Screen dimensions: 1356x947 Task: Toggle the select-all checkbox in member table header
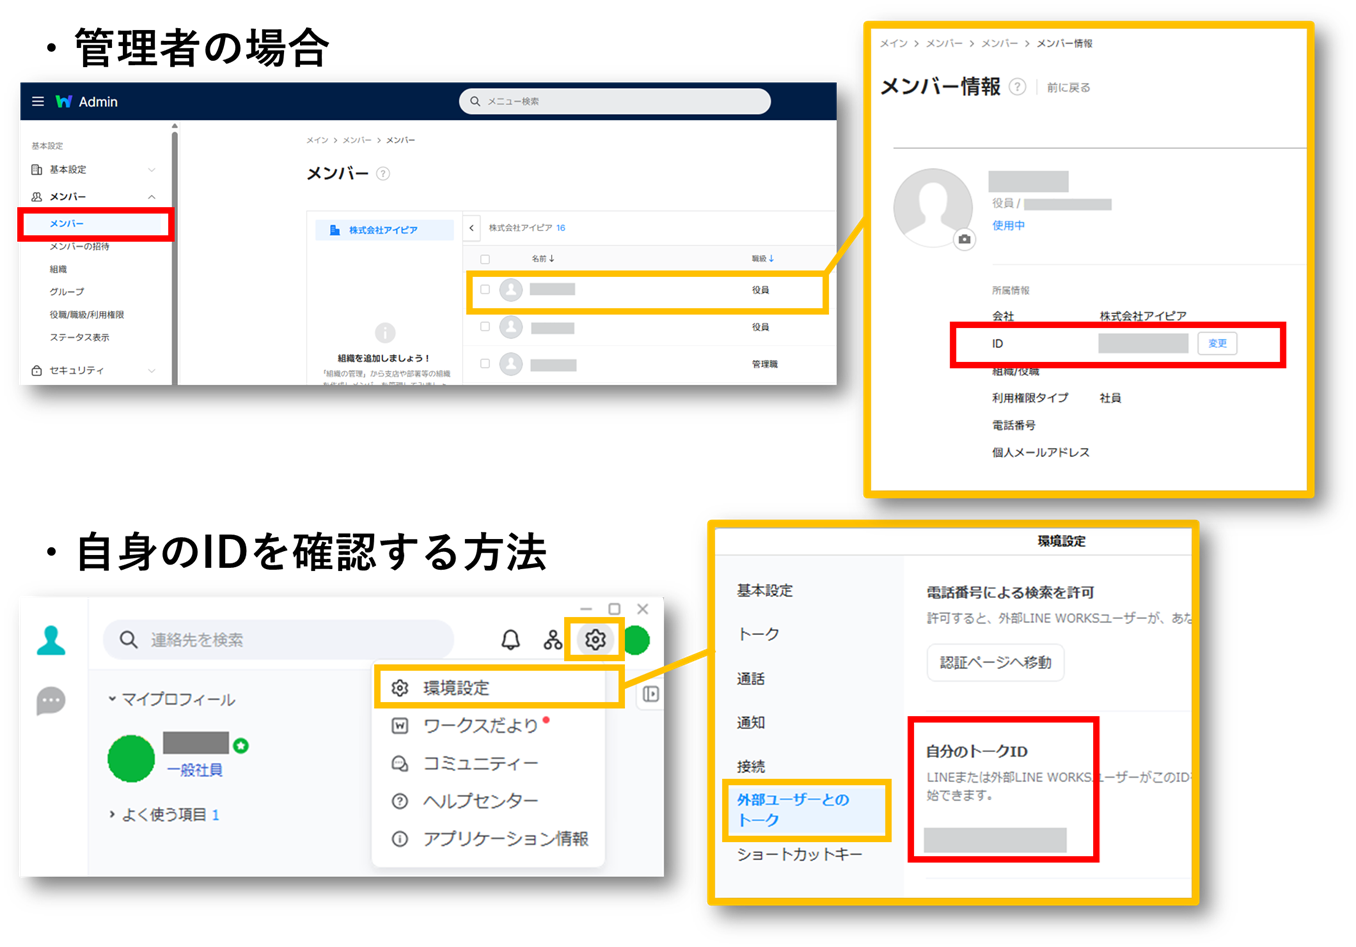pyautogui.click(x=485, y=259)
